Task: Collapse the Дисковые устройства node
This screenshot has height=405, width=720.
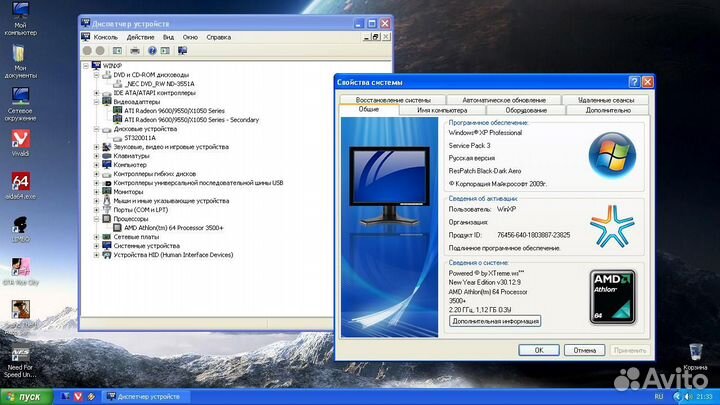Action: coord(96,129)
